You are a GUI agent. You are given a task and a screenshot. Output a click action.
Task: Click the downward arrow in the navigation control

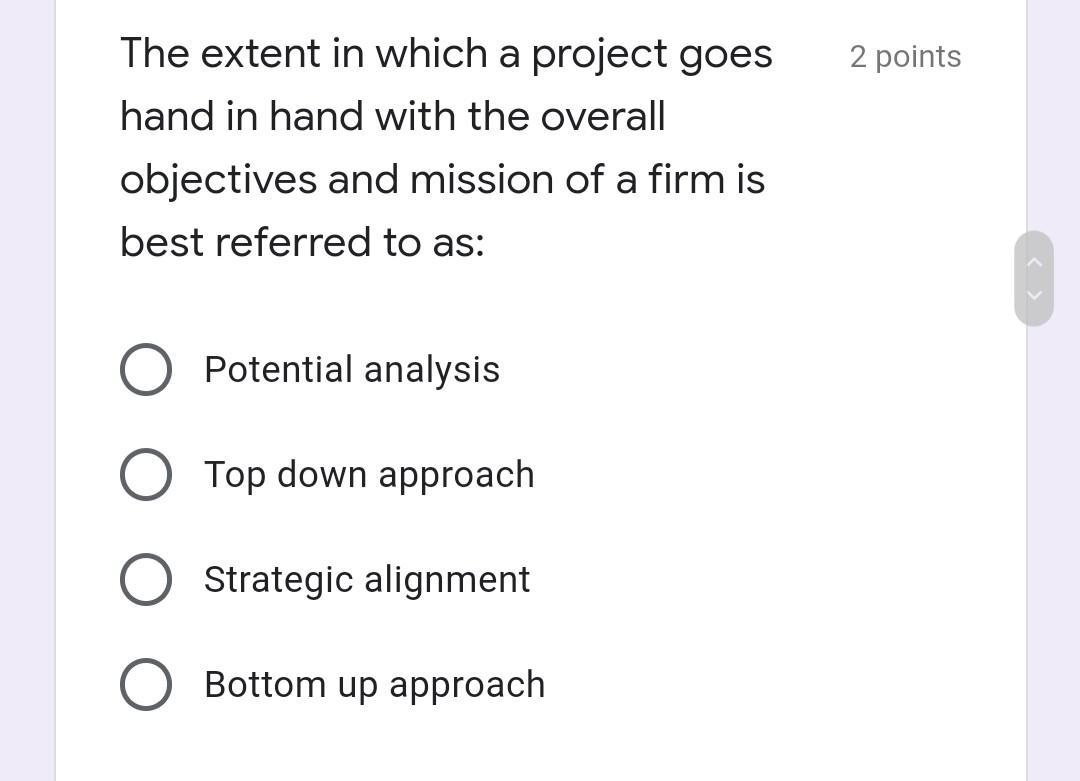click(1035, 295)
